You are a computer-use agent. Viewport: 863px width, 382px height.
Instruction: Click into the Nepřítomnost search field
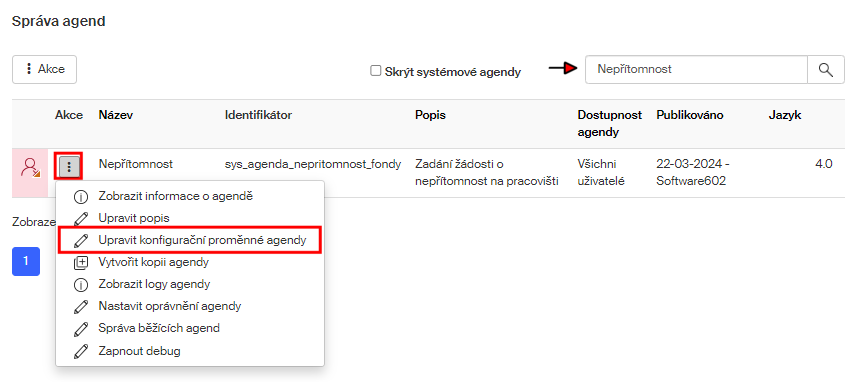click(696, 70)
